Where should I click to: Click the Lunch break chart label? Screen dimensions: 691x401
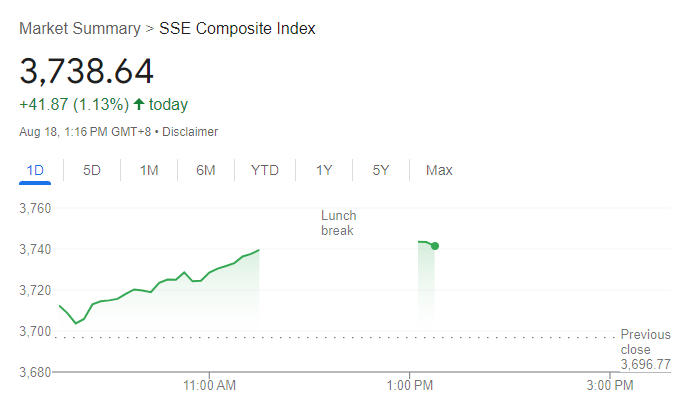338,223
